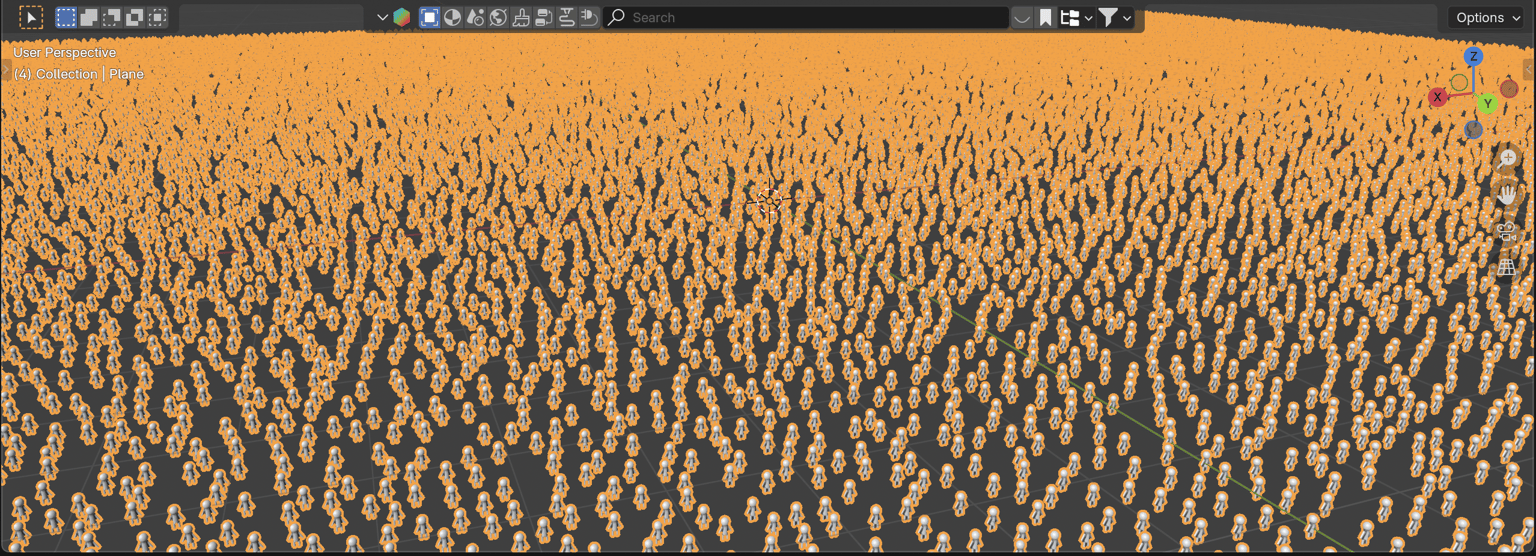Toggle the bookmark icon
This screenshot has width=1536, height=556.
coord(1045,17)
